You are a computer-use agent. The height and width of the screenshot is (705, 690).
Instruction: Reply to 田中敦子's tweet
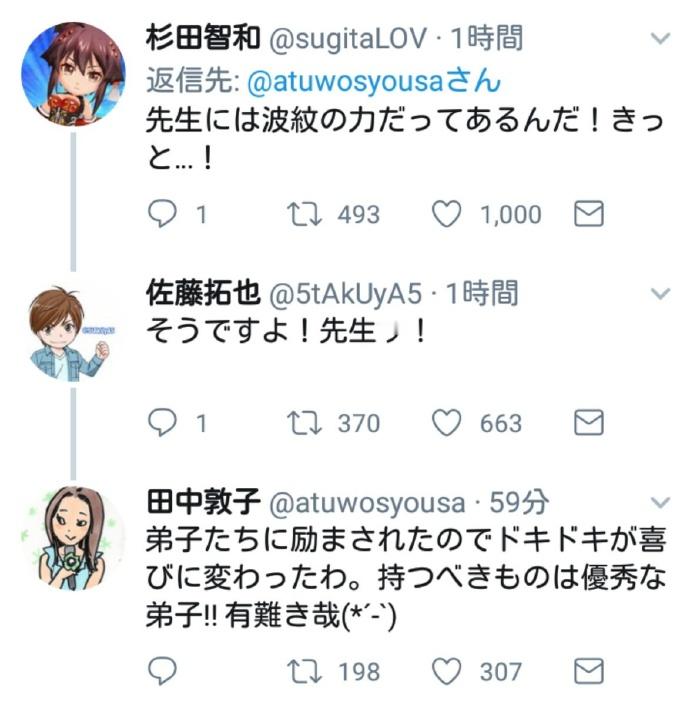click(162, 671)
